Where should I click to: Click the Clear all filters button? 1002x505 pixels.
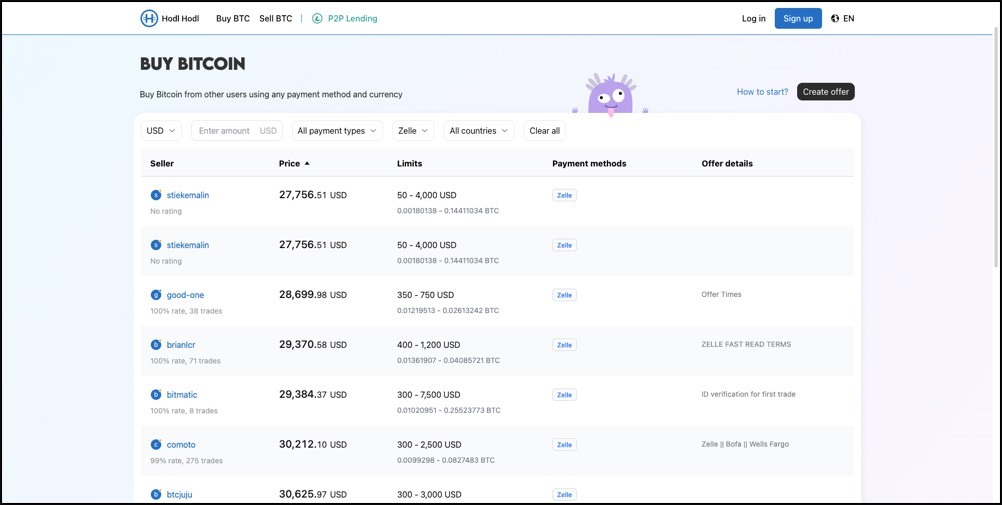coord(544,130)
